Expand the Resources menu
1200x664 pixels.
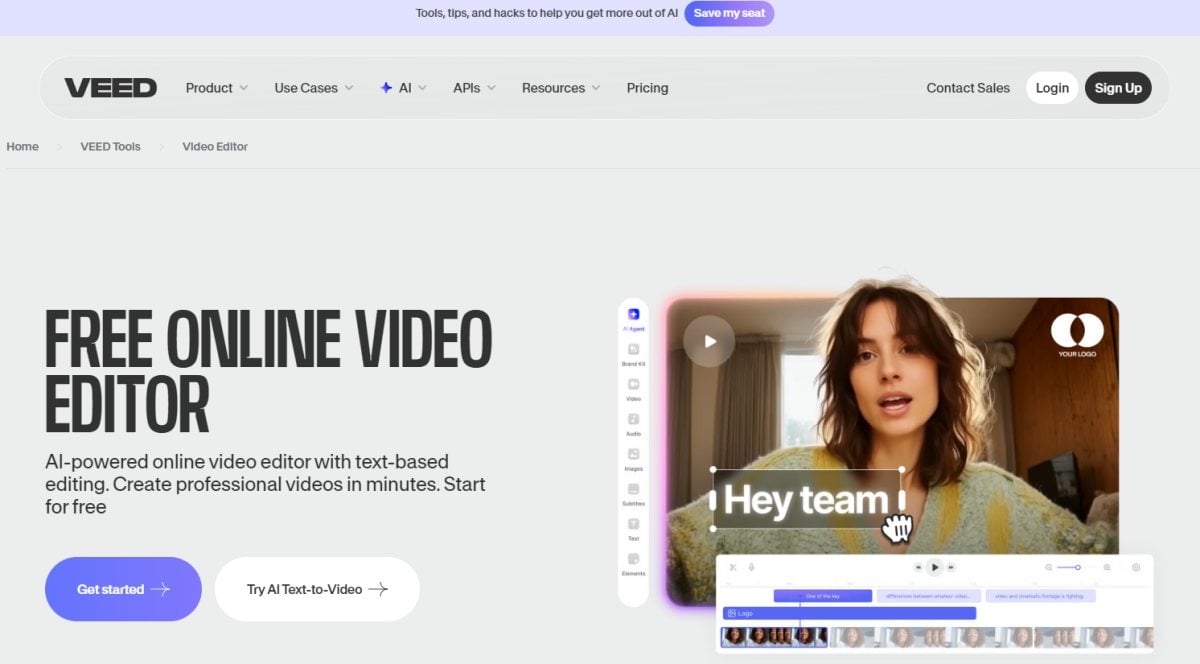pos(553,88)
